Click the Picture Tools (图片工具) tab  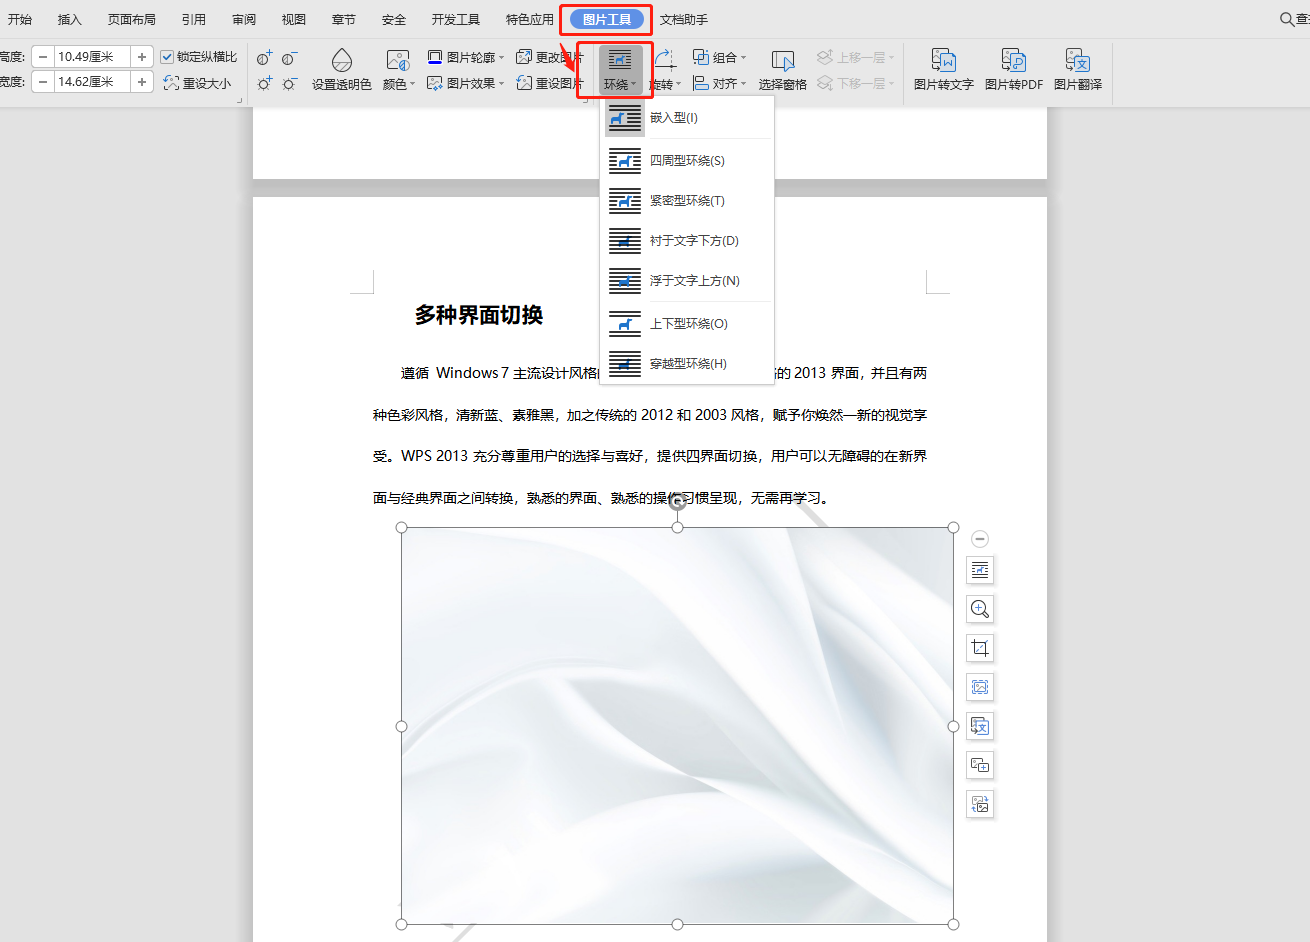(x=607, y=19)
